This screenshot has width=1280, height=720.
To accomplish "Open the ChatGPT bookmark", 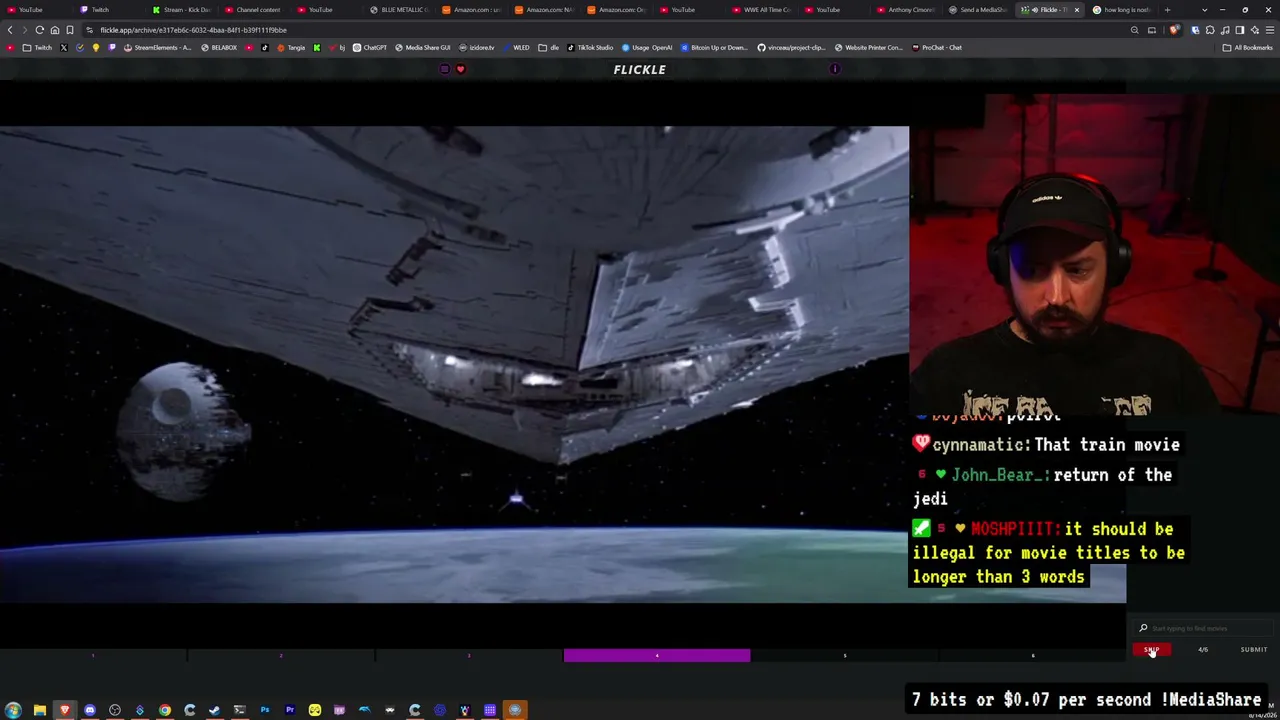I will pyautogui.click(x=370, y=47).
